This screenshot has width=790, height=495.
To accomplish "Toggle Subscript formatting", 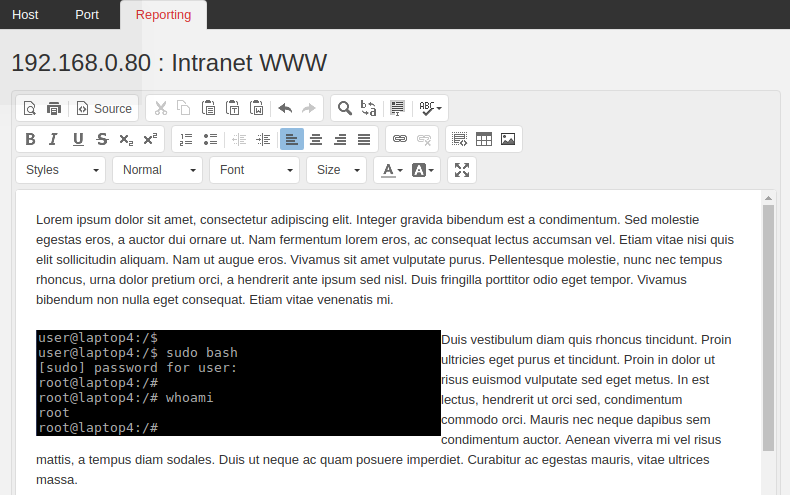I will coord(126,139).
